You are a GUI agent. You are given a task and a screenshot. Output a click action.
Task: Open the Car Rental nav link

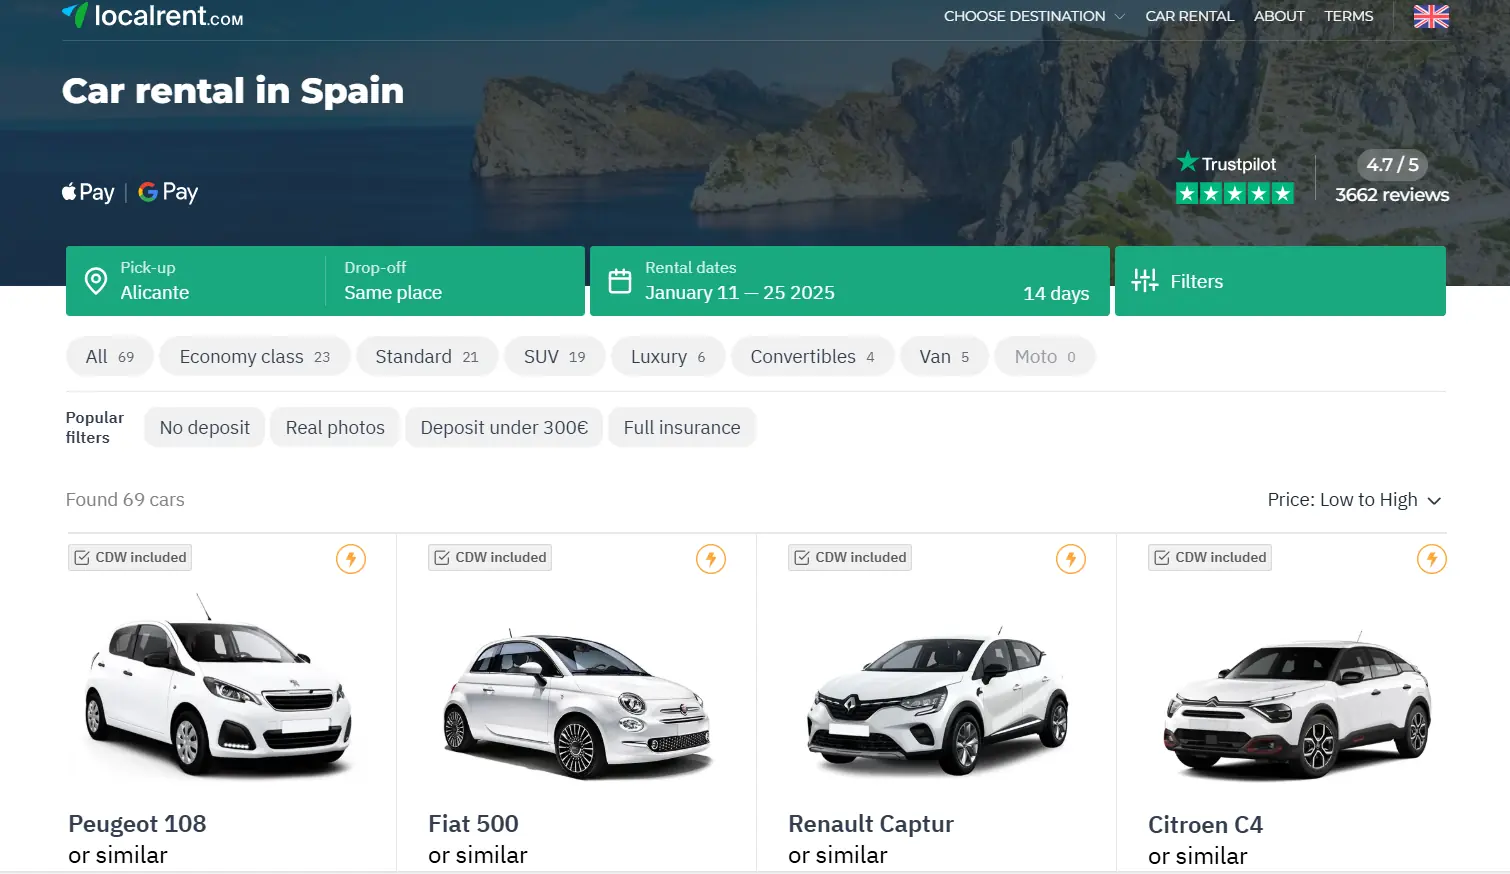tap(1190, 16)
